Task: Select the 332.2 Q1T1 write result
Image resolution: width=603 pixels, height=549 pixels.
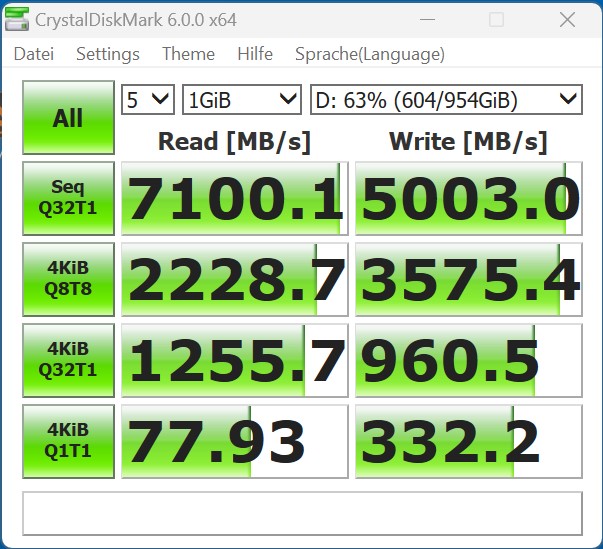Action: point(469,441)
